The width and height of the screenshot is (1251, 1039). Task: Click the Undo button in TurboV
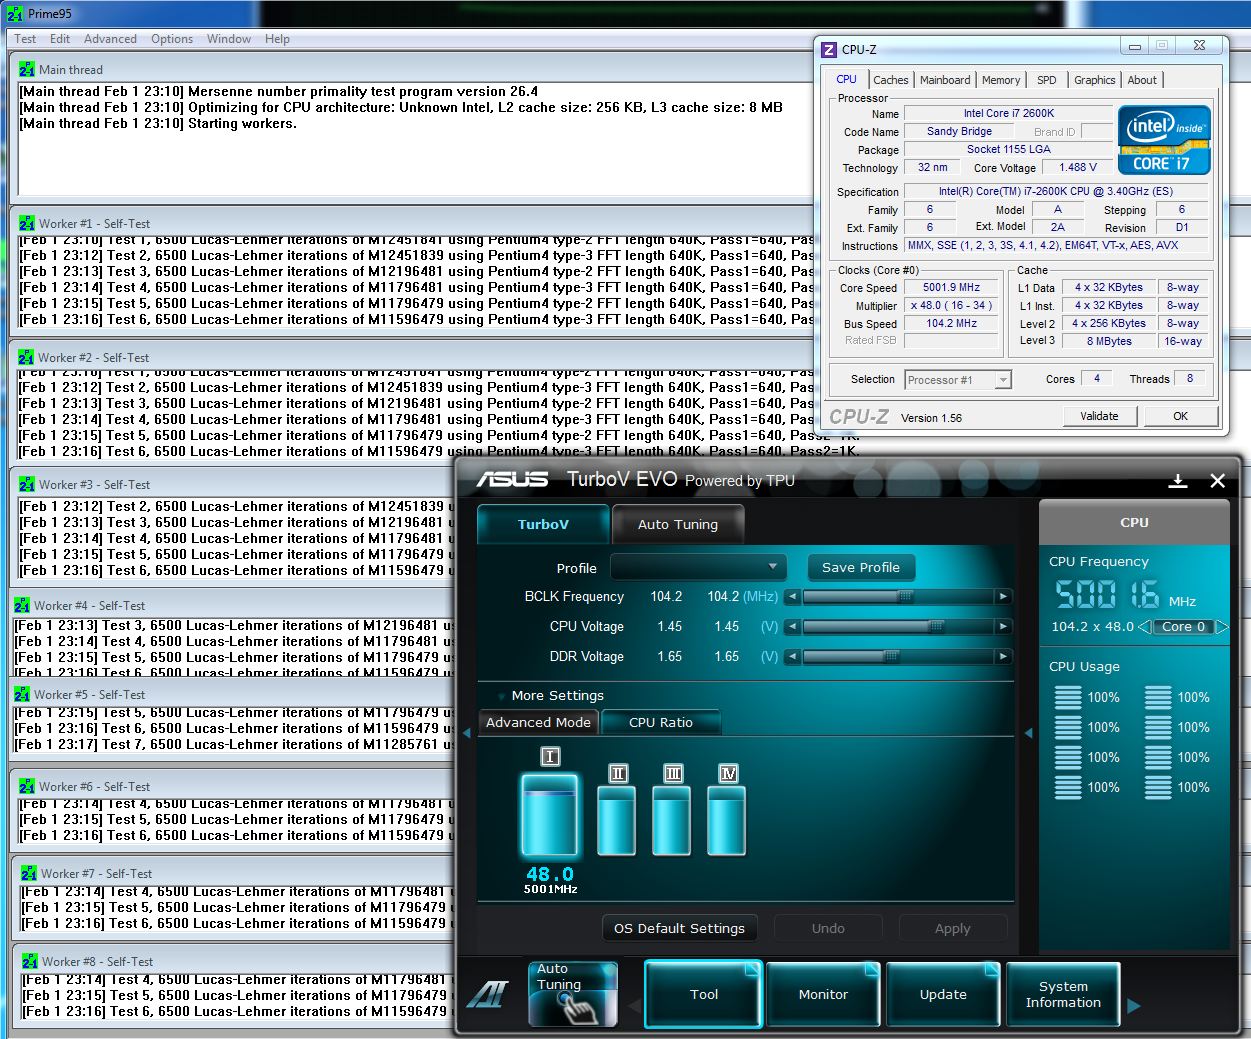click(x=828, y=928)
